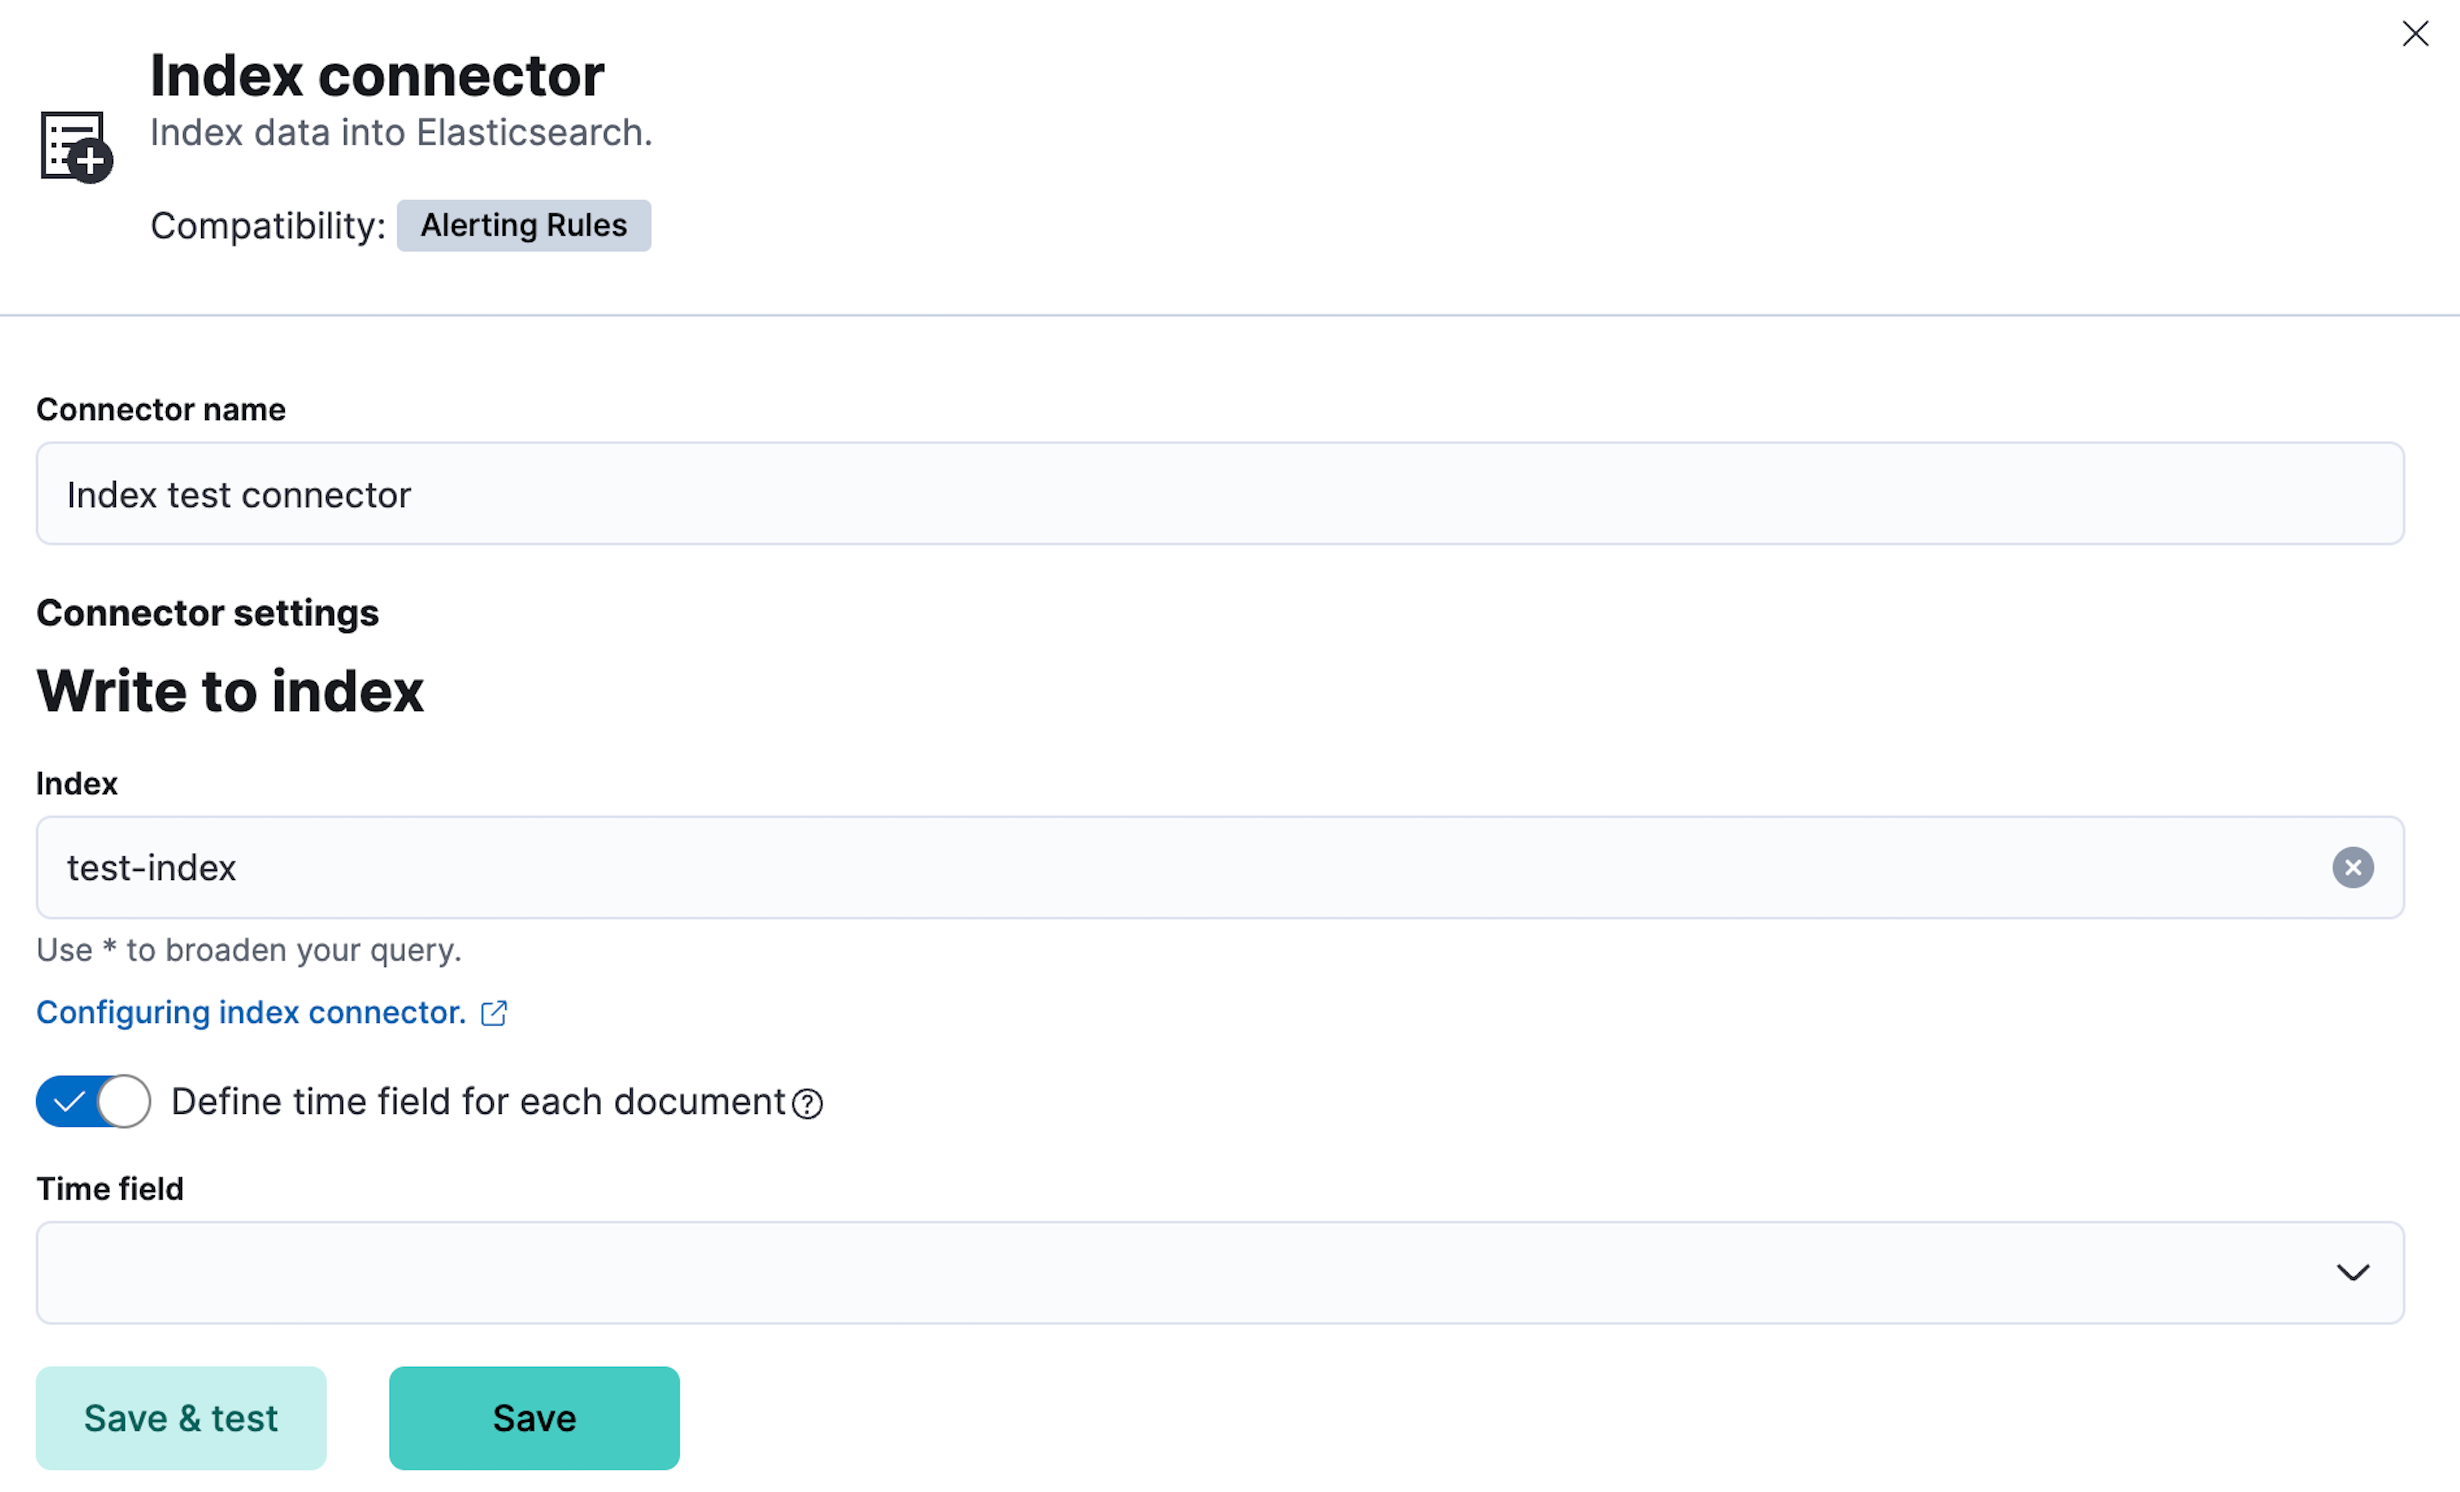Click the Index connector logo icon
This screenshot has height=1492, width=2460.
click(76, 147)
